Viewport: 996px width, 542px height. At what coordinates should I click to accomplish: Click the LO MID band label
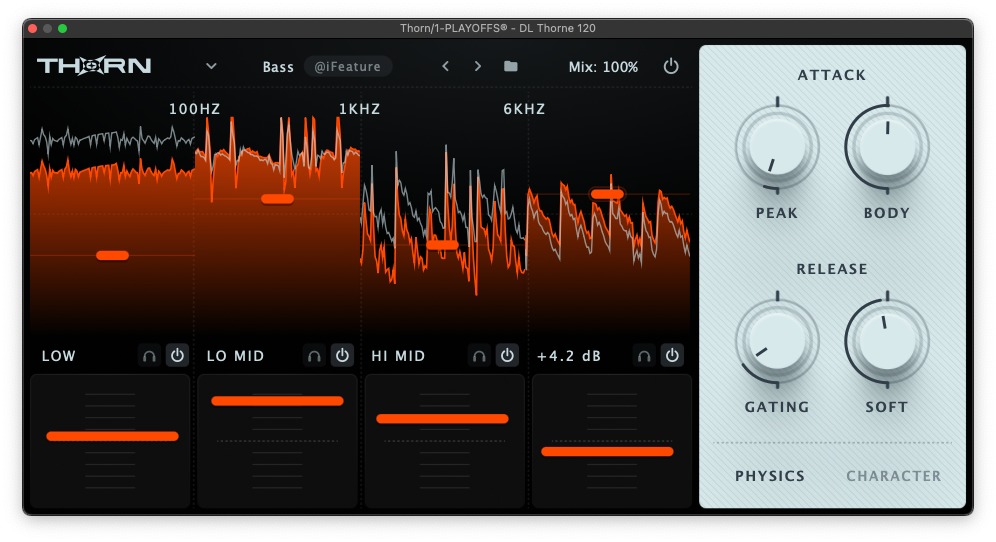coord(235,356)
